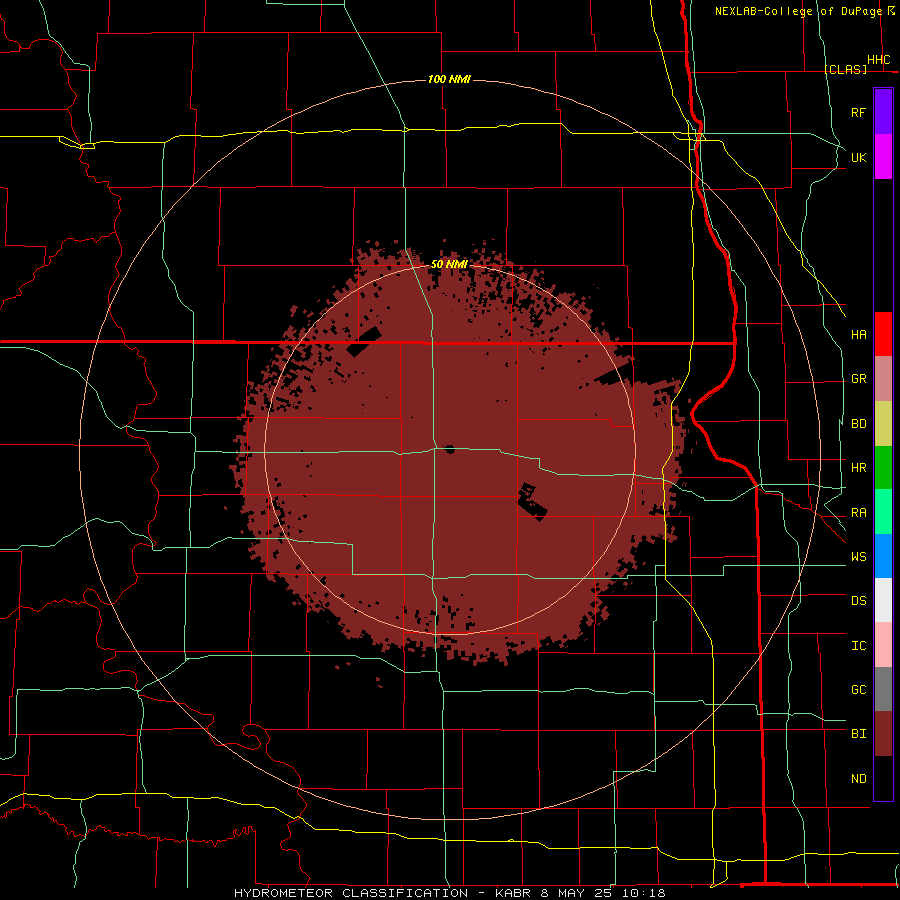The height and width of the screenshot is (900, 900).
Task: Click the "NEXLAB-College of DuPage" credit text
Action: pos(798,11)
